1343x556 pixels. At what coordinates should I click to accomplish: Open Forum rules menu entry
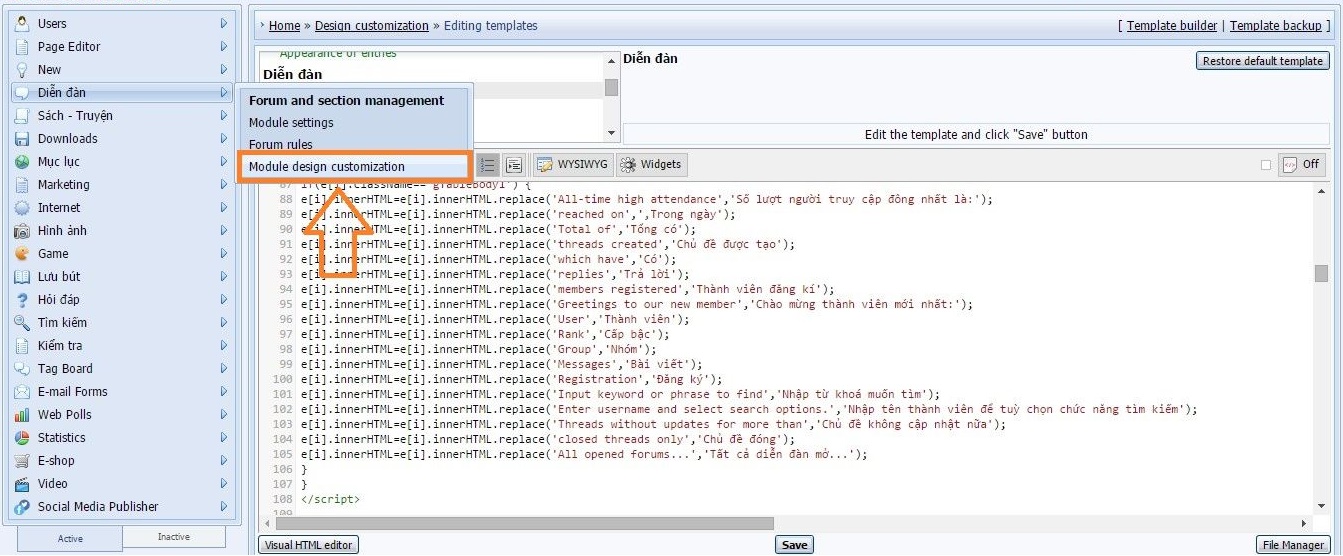coord(280,144)
